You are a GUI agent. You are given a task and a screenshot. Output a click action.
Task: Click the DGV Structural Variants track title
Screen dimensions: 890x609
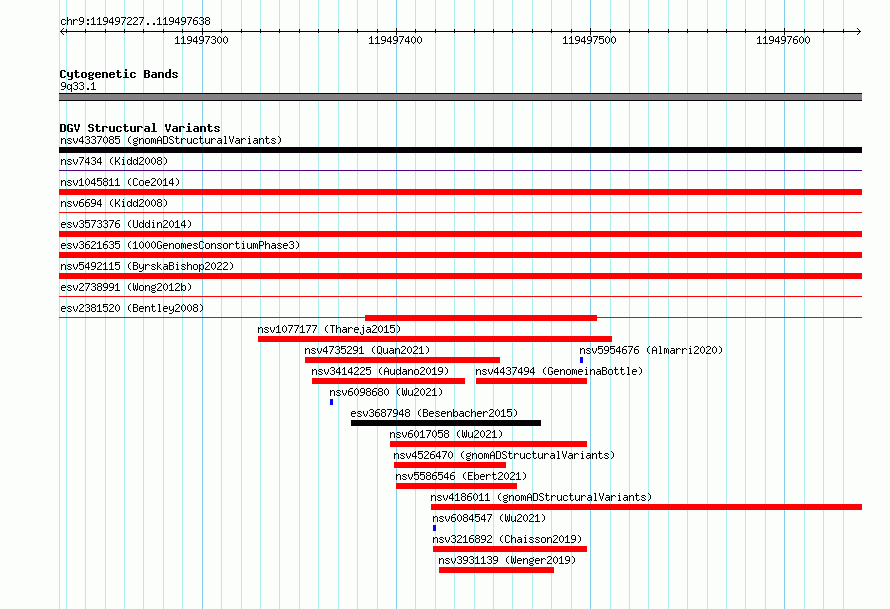140,128
